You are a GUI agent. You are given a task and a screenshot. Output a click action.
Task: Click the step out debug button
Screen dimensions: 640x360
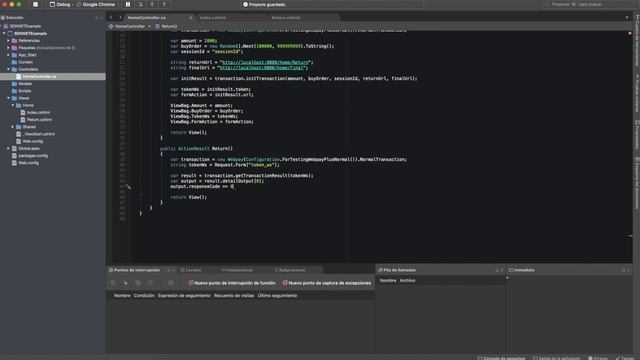pyautogui.click(x=164, y=4)
